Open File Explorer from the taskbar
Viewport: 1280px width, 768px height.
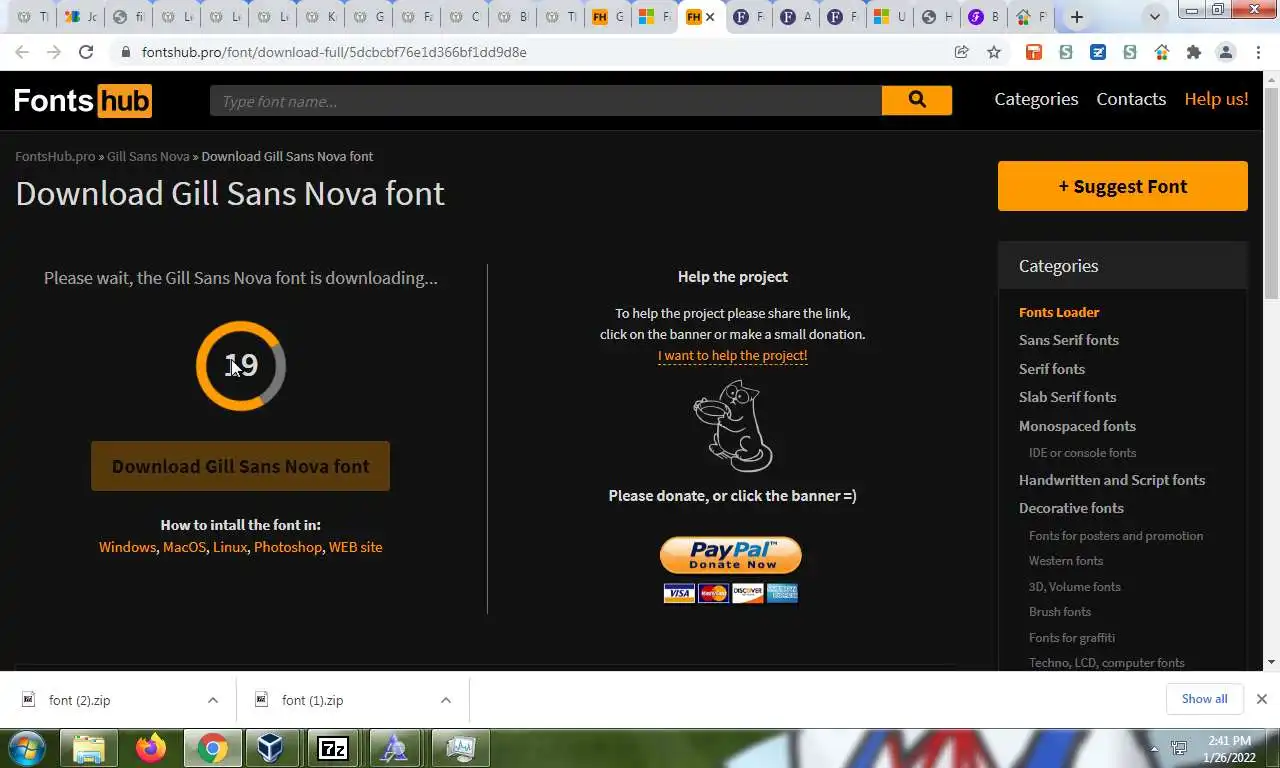coord(89,748)
